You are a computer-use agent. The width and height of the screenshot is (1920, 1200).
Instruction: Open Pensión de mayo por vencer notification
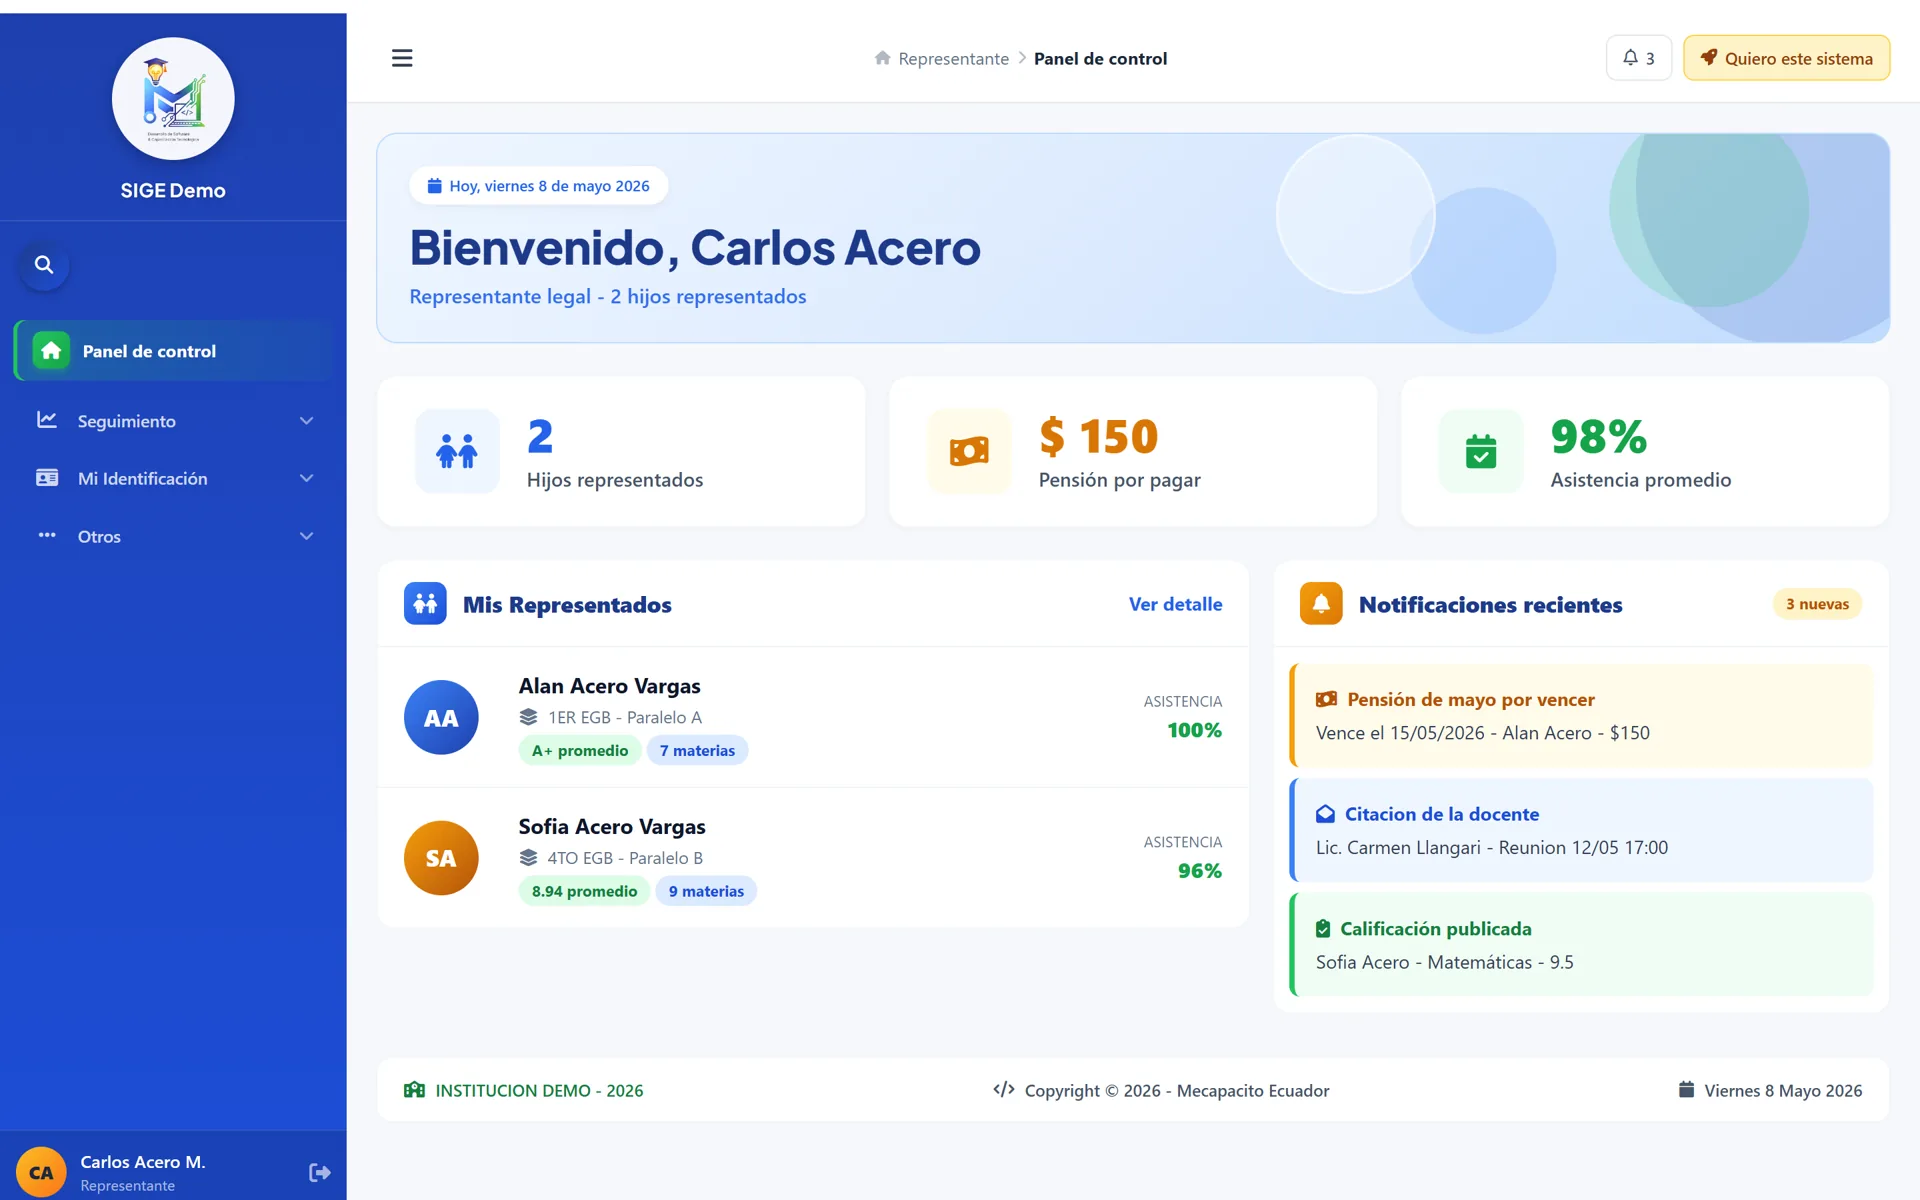tap(1581, 716)
